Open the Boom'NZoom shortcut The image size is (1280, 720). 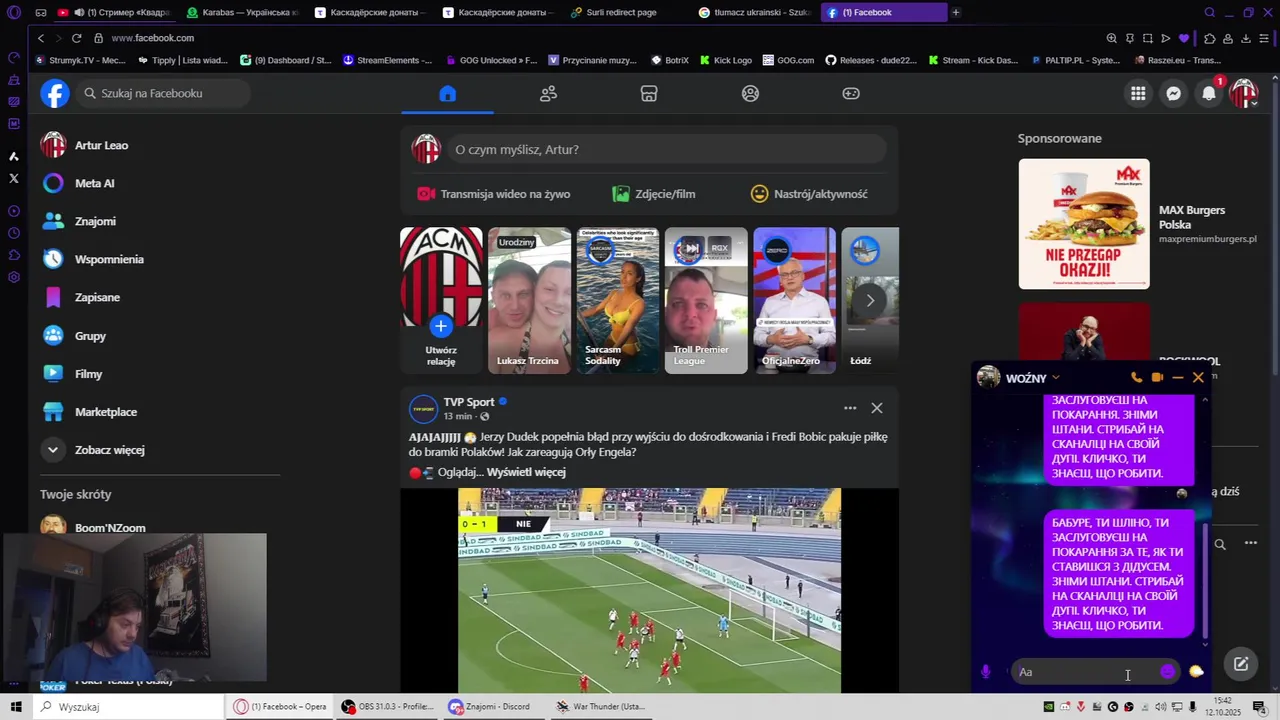pyautogui.click(x=110, y=526)
